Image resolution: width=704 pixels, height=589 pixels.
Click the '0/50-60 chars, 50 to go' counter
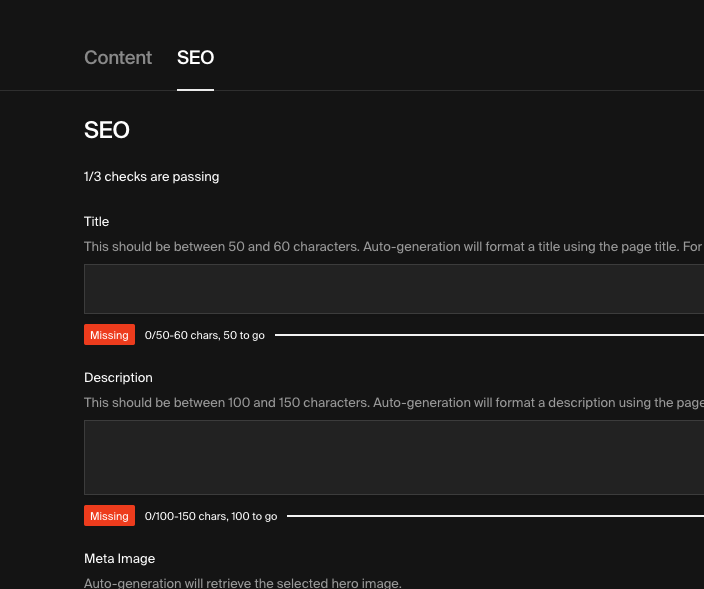click(x=205, y=336)
